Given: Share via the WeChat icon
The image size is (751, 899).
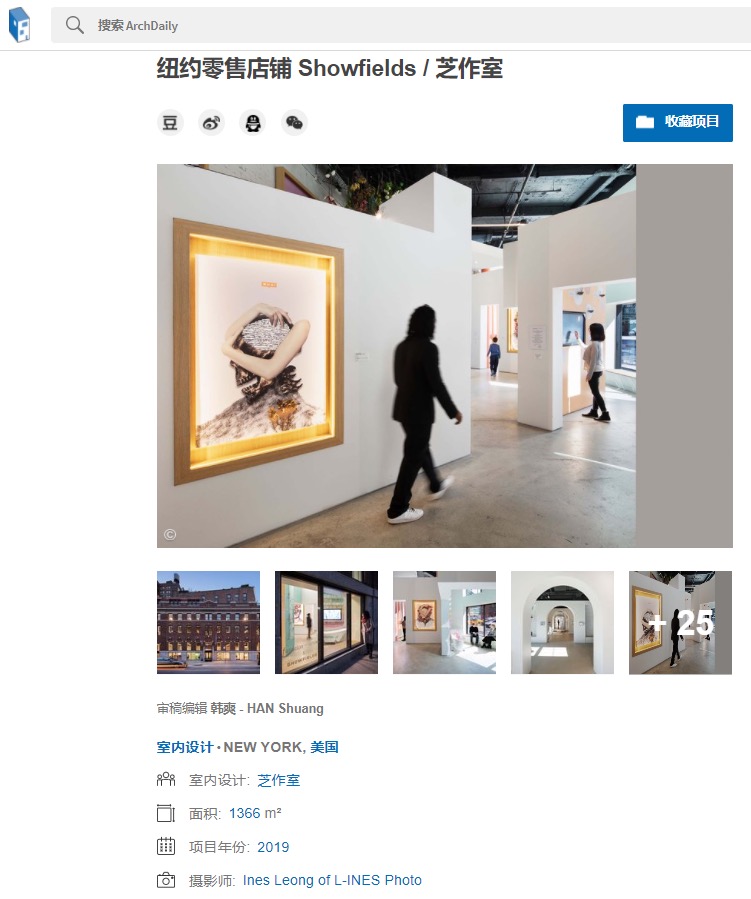Looking at the screenshot, I should point(294,123).
